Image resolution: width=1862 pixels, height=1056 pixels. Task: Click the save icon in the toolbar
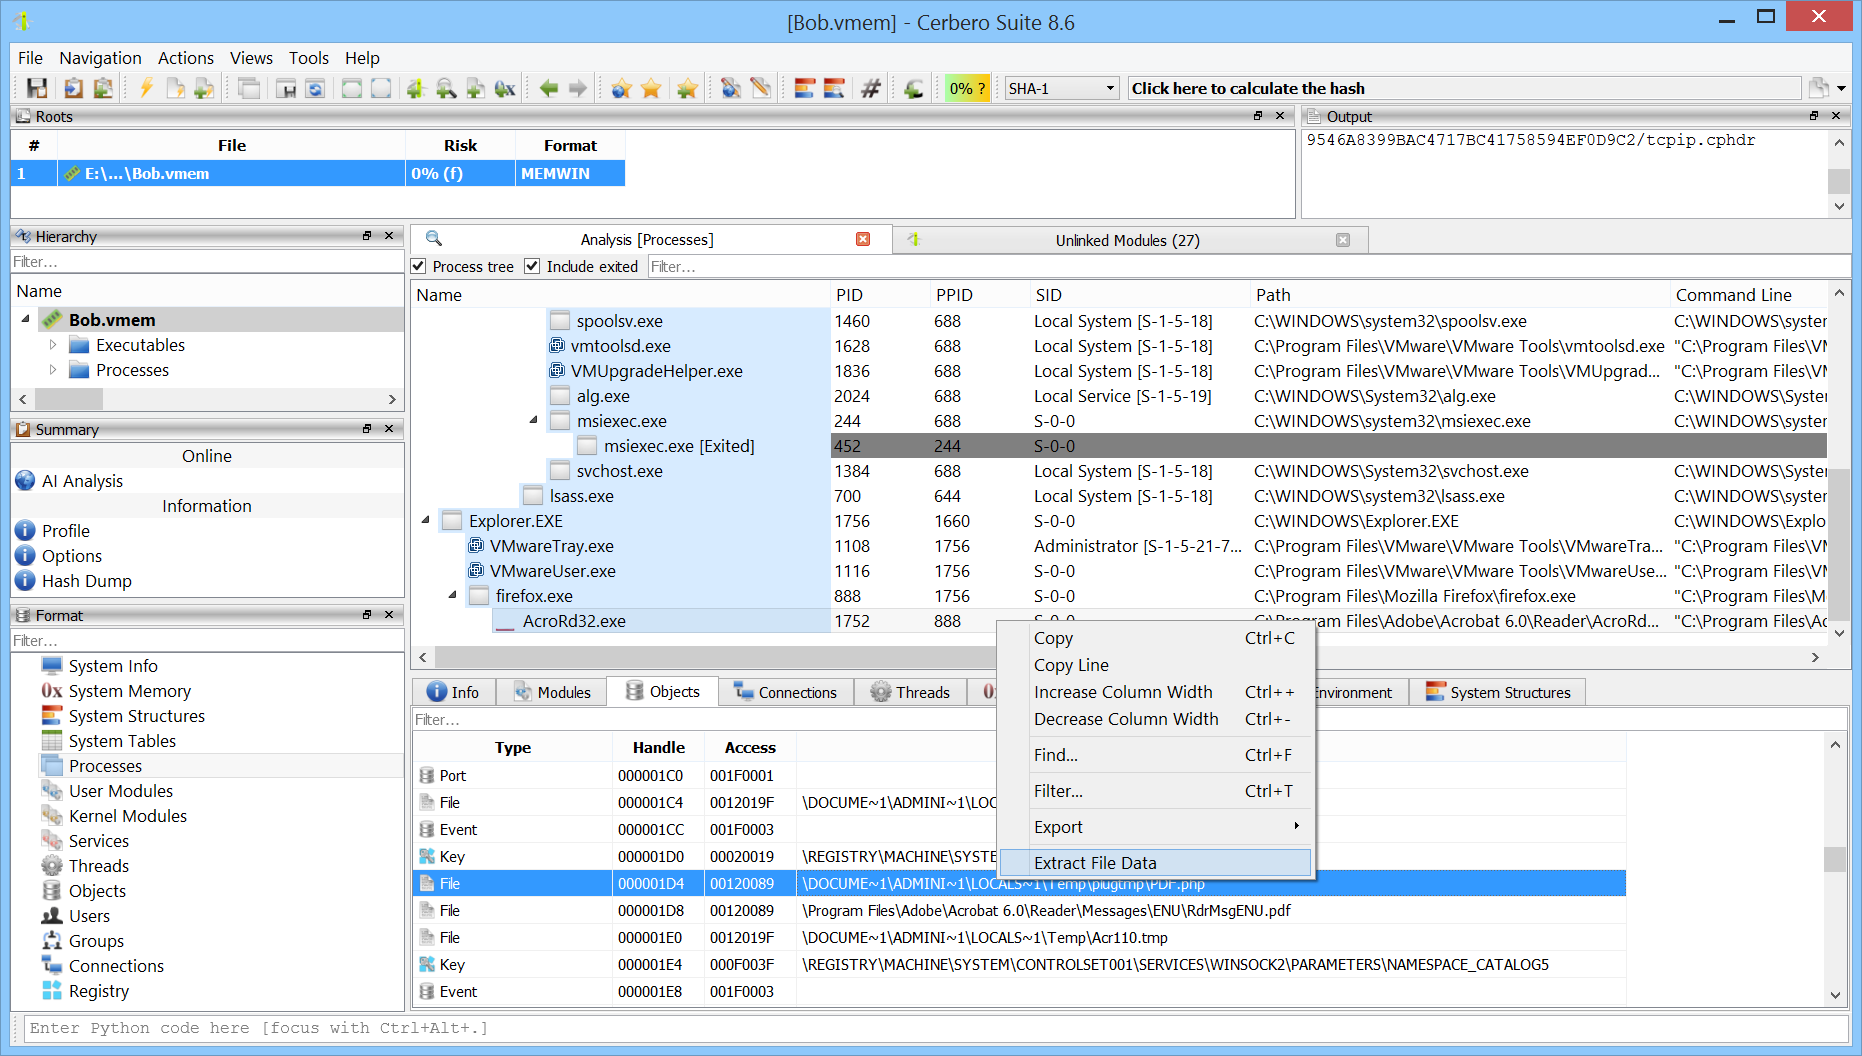point(37,89)
